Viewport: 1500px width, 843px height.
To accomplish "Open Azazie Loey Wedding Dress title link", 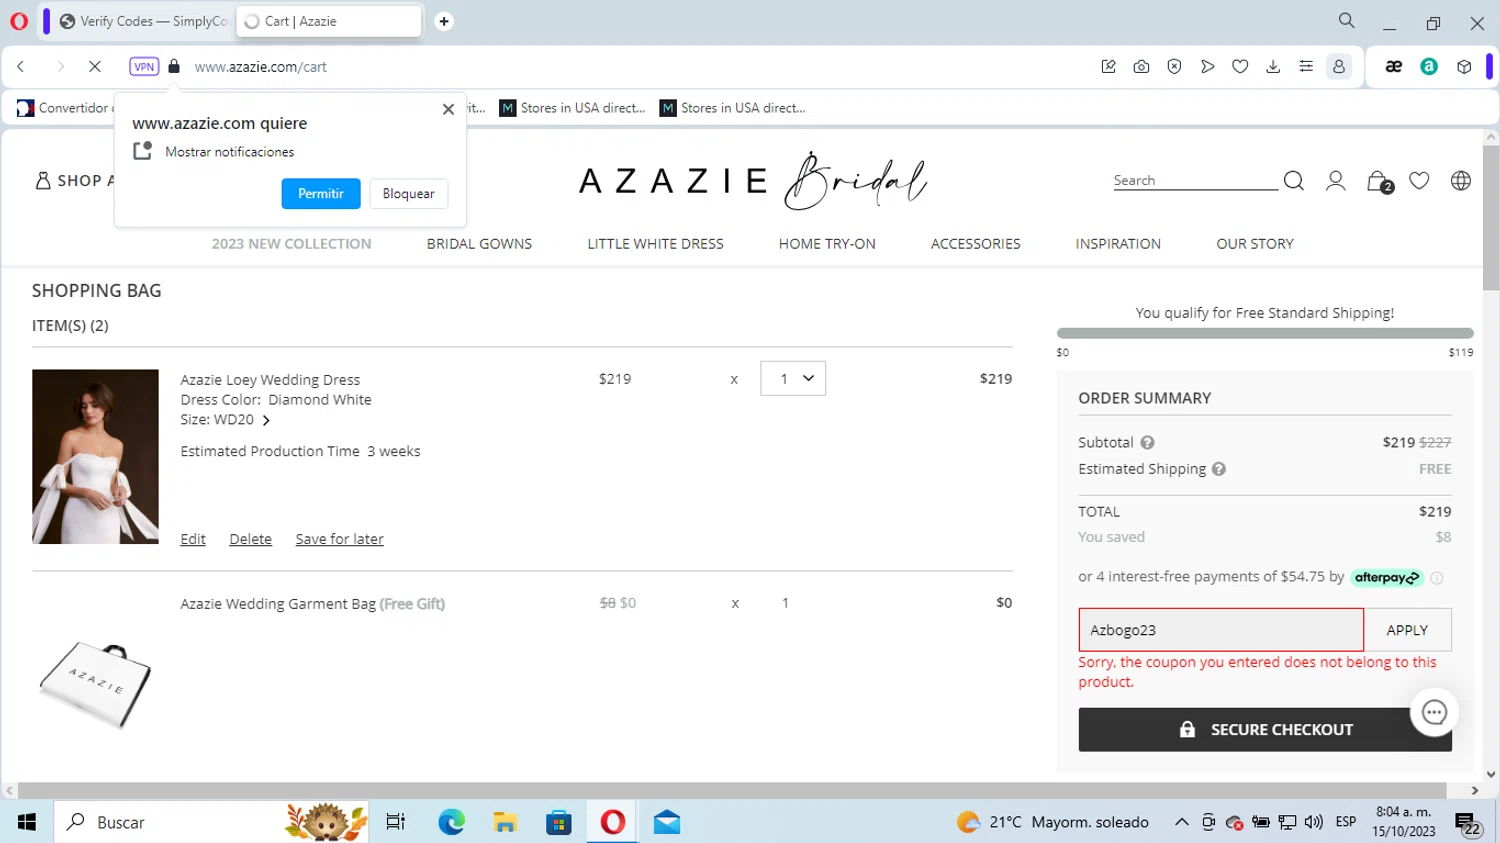I will tap(270, 380).
